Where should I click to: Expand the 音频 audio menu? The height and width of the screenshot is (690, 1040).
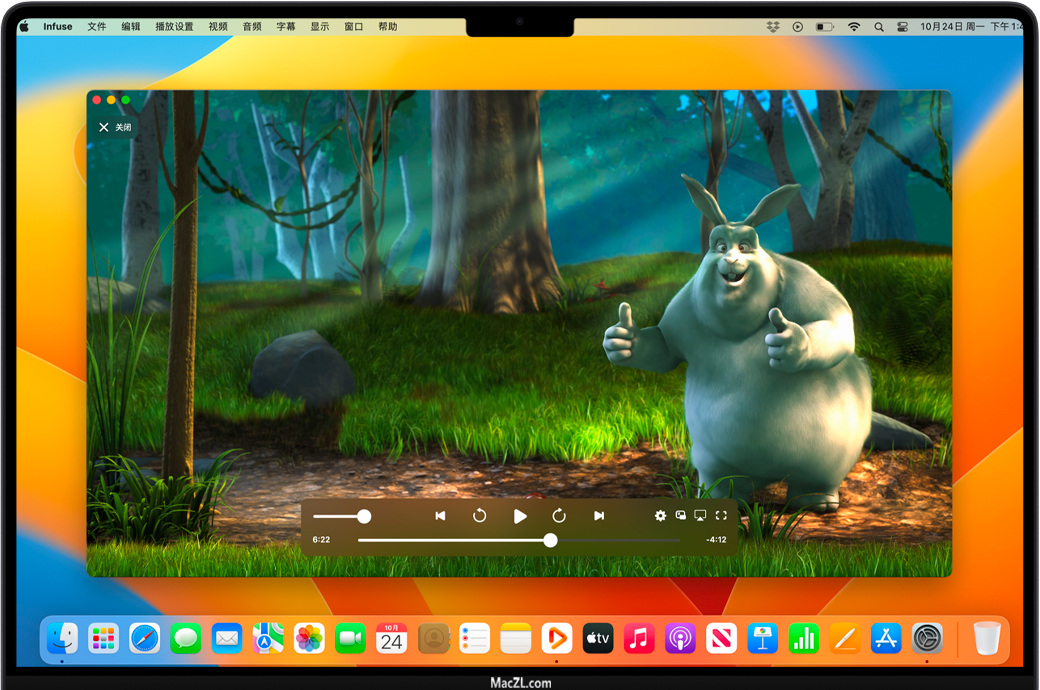(x=252, y=27)
